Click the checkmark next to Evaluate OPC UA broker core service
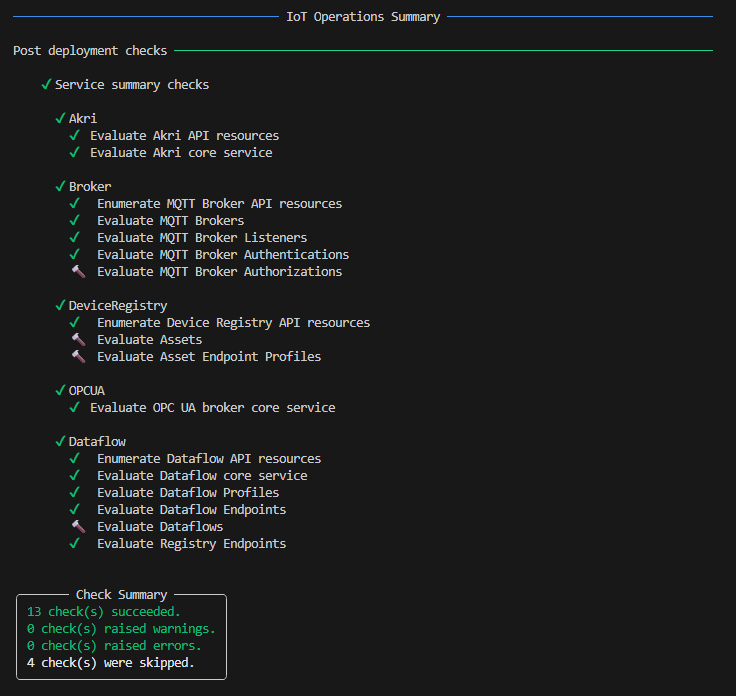The image size is (736, 696). [75, 408]
